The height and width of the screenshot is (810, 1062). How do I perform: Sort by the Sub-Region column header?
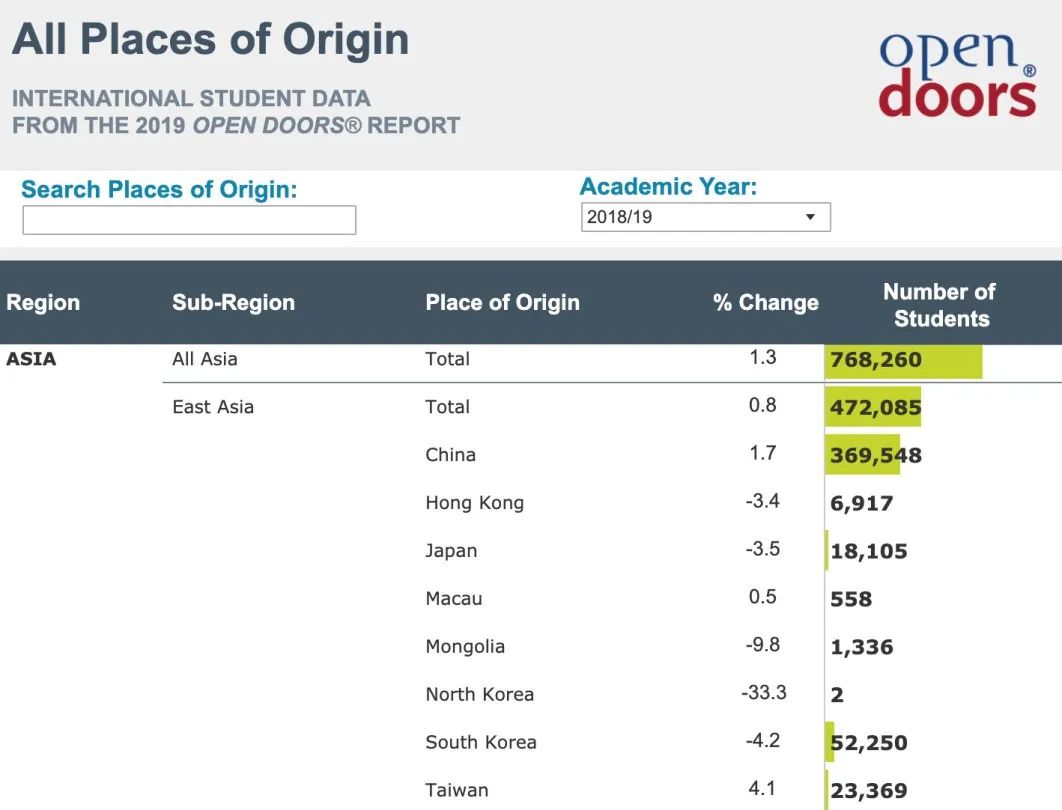point(234,302)
